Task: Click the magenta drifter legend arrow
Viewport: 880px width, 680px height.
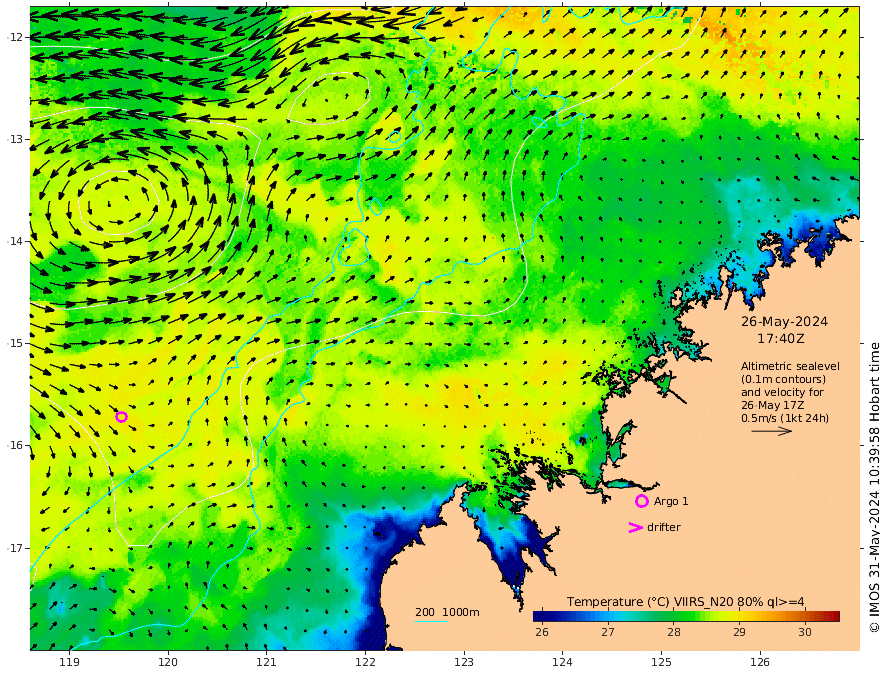Action: 635,527
